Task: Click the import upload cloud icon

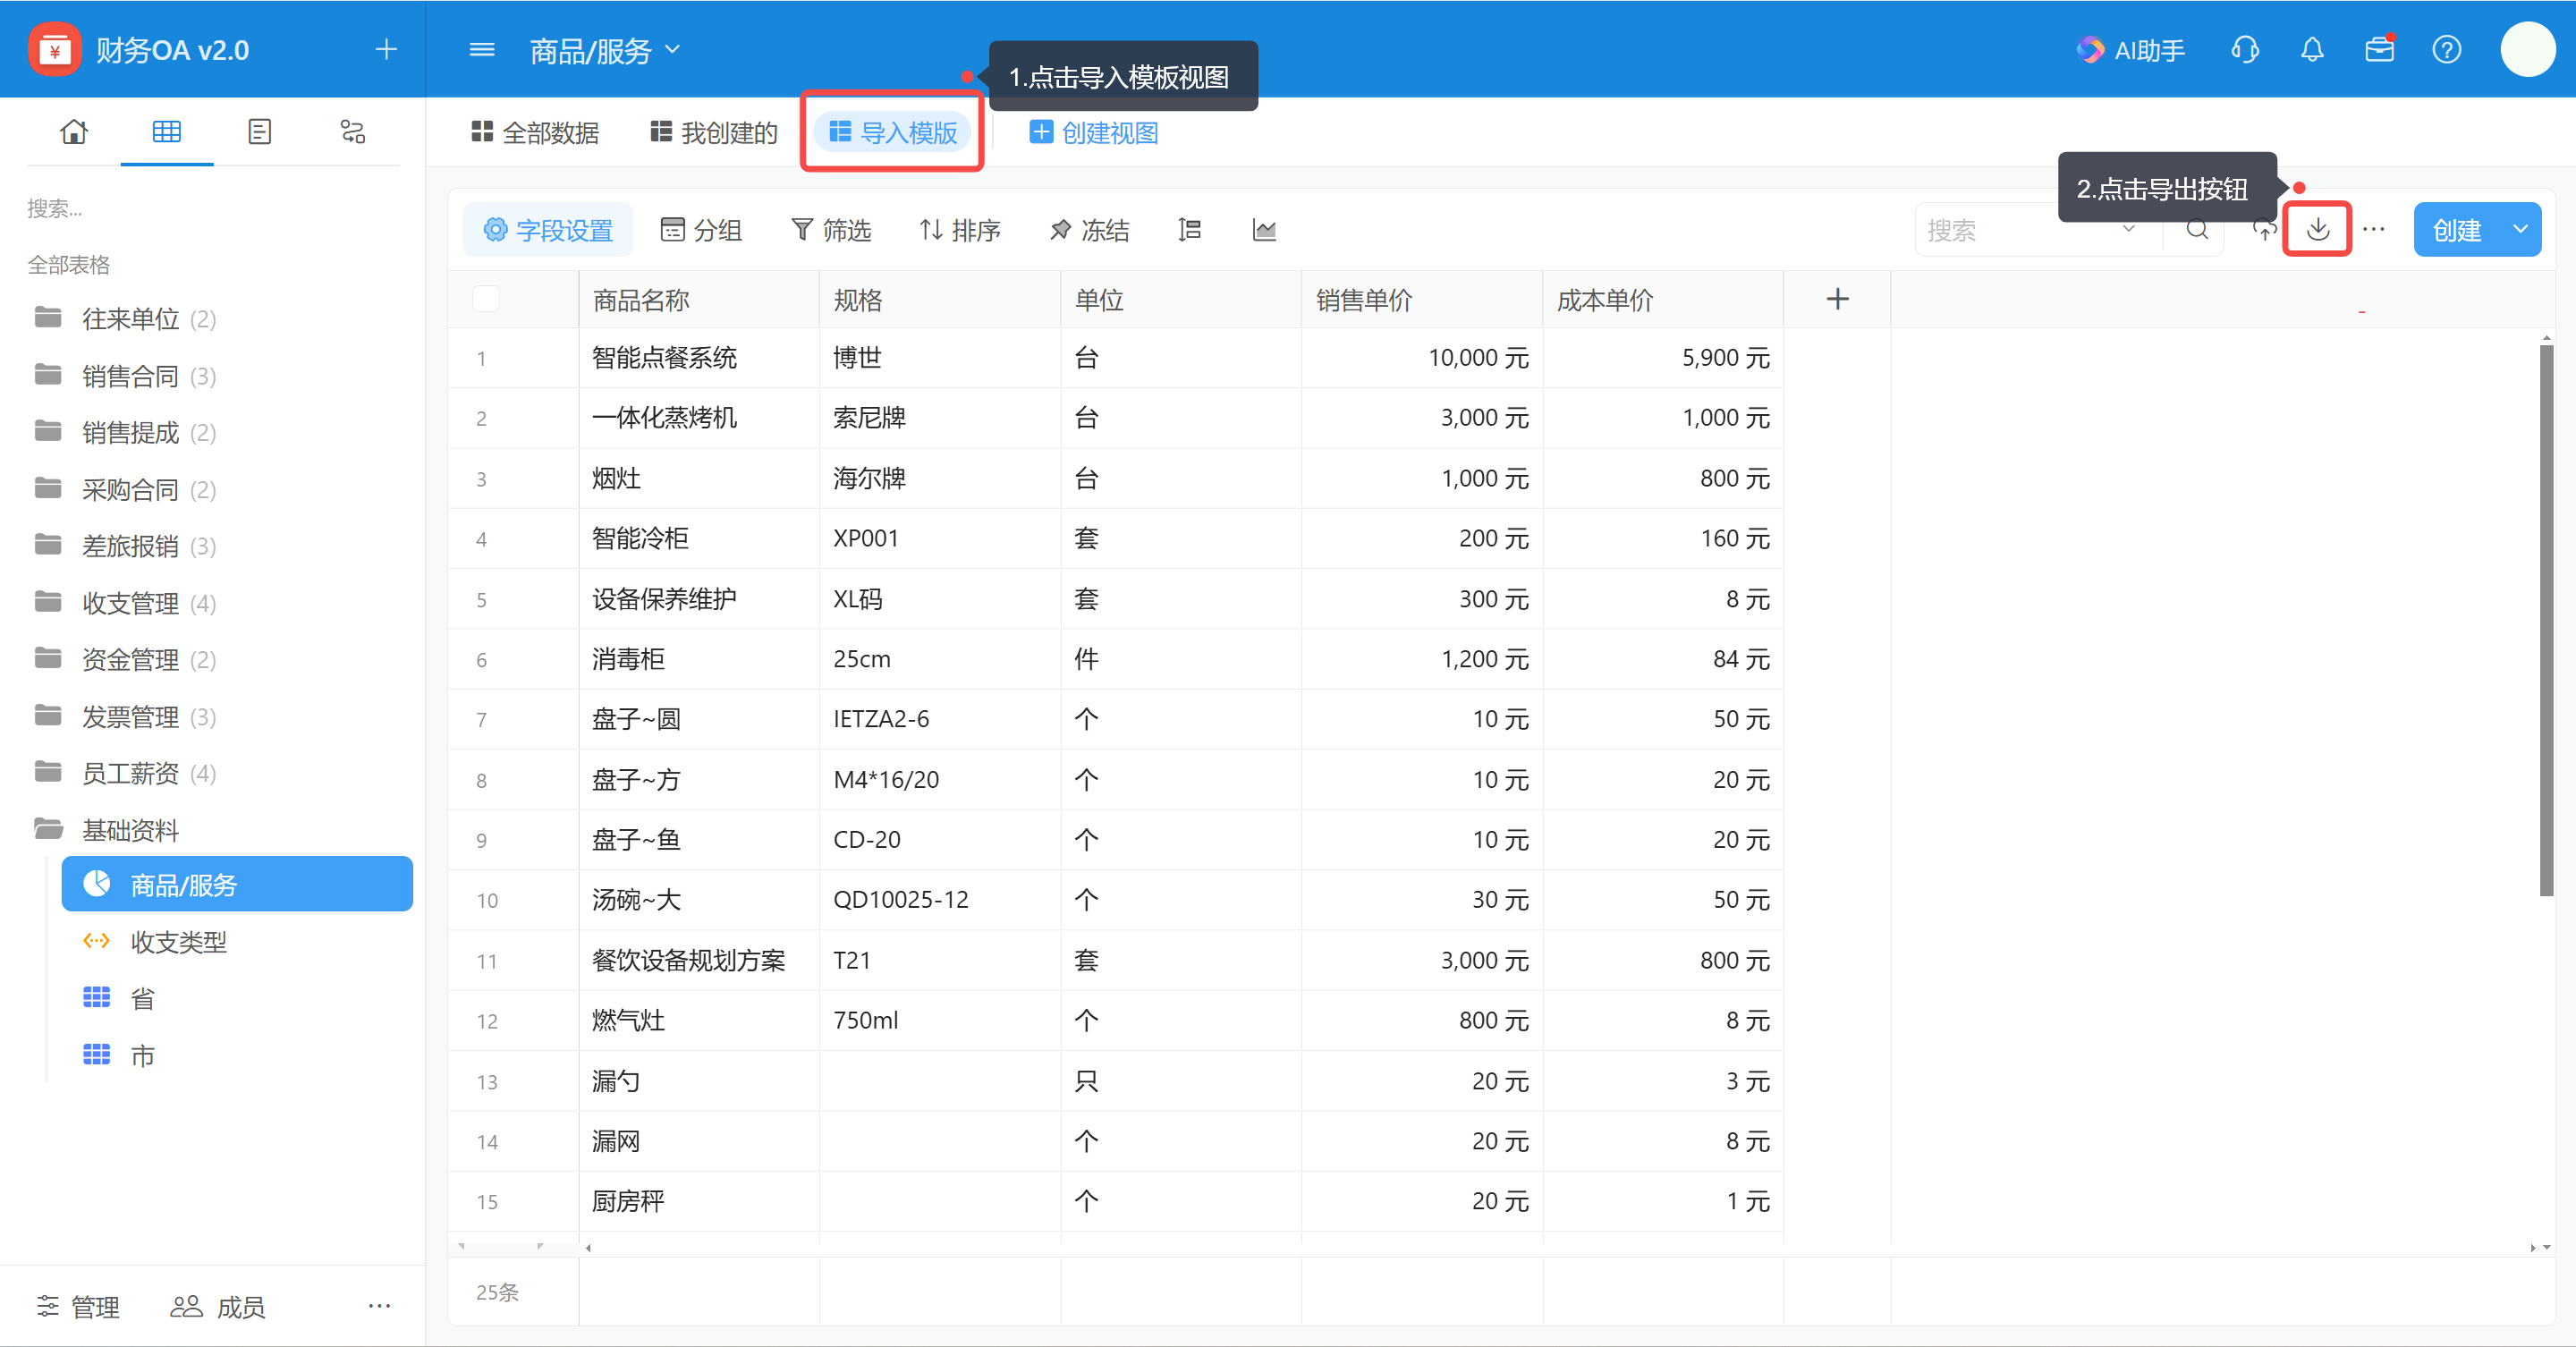Action: [2264, 230]
